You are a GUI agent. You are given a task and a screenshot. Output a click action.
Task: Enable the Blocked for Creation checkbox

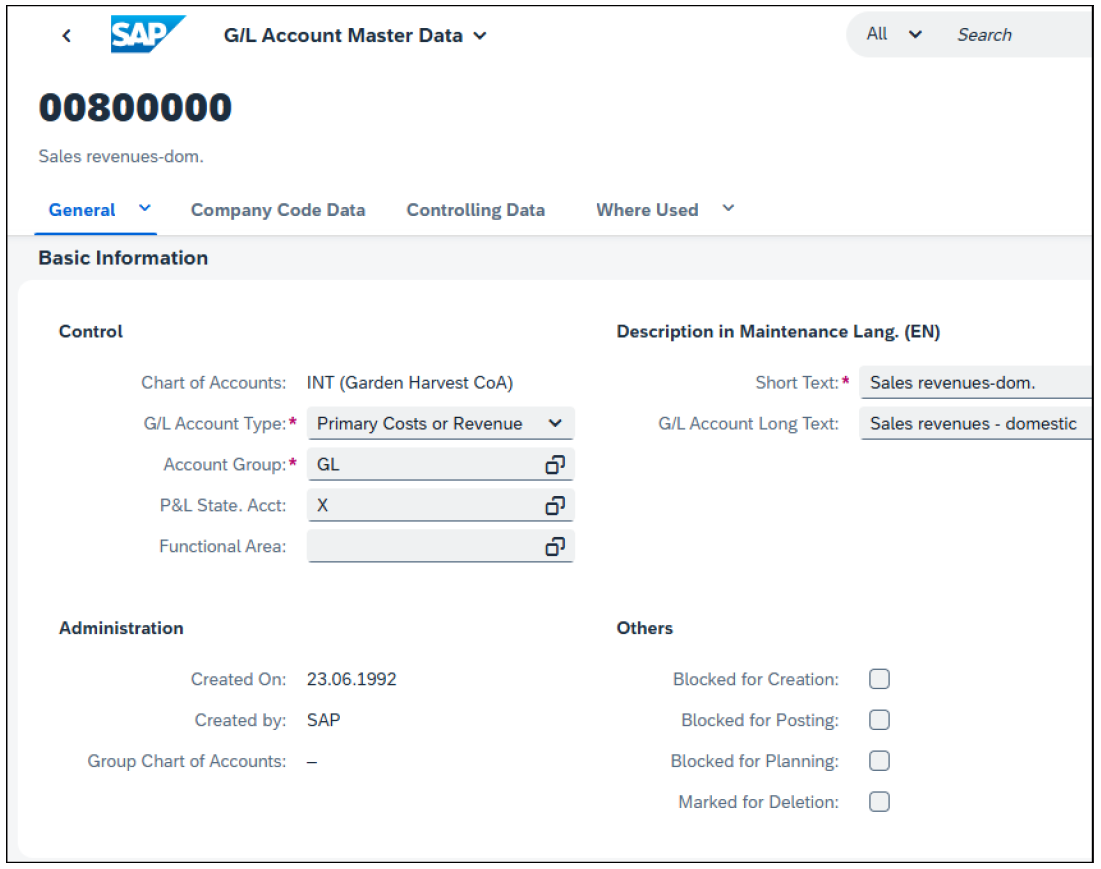point(879,680)
